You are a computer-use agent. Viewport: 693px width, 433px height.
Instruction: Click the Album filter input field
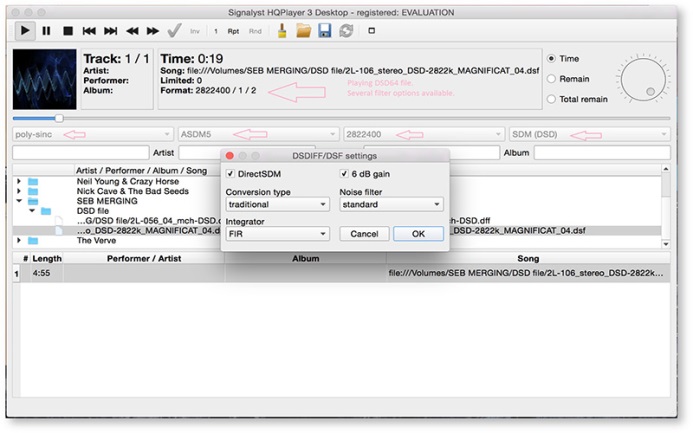602,152
